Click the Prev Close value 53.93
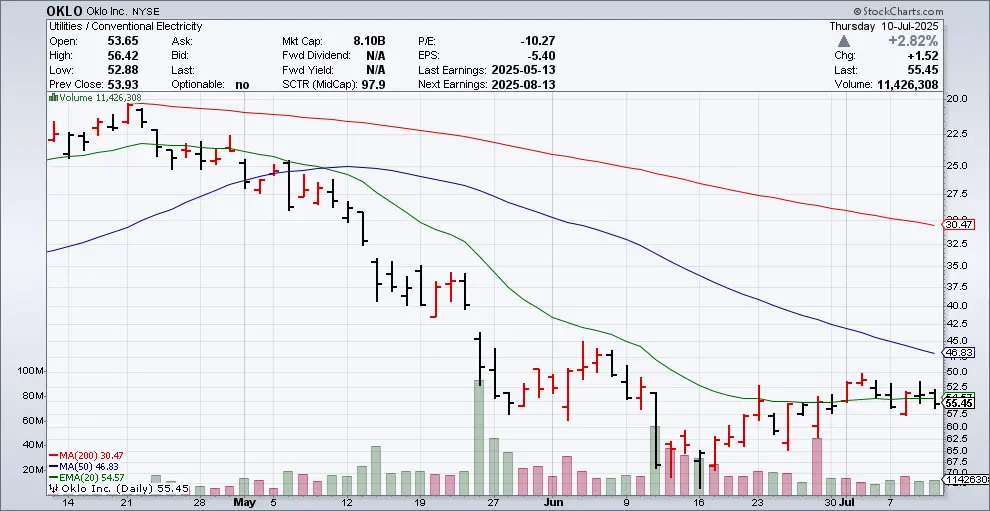This screenshot has height=511, width=990. (x=124, y=85)
